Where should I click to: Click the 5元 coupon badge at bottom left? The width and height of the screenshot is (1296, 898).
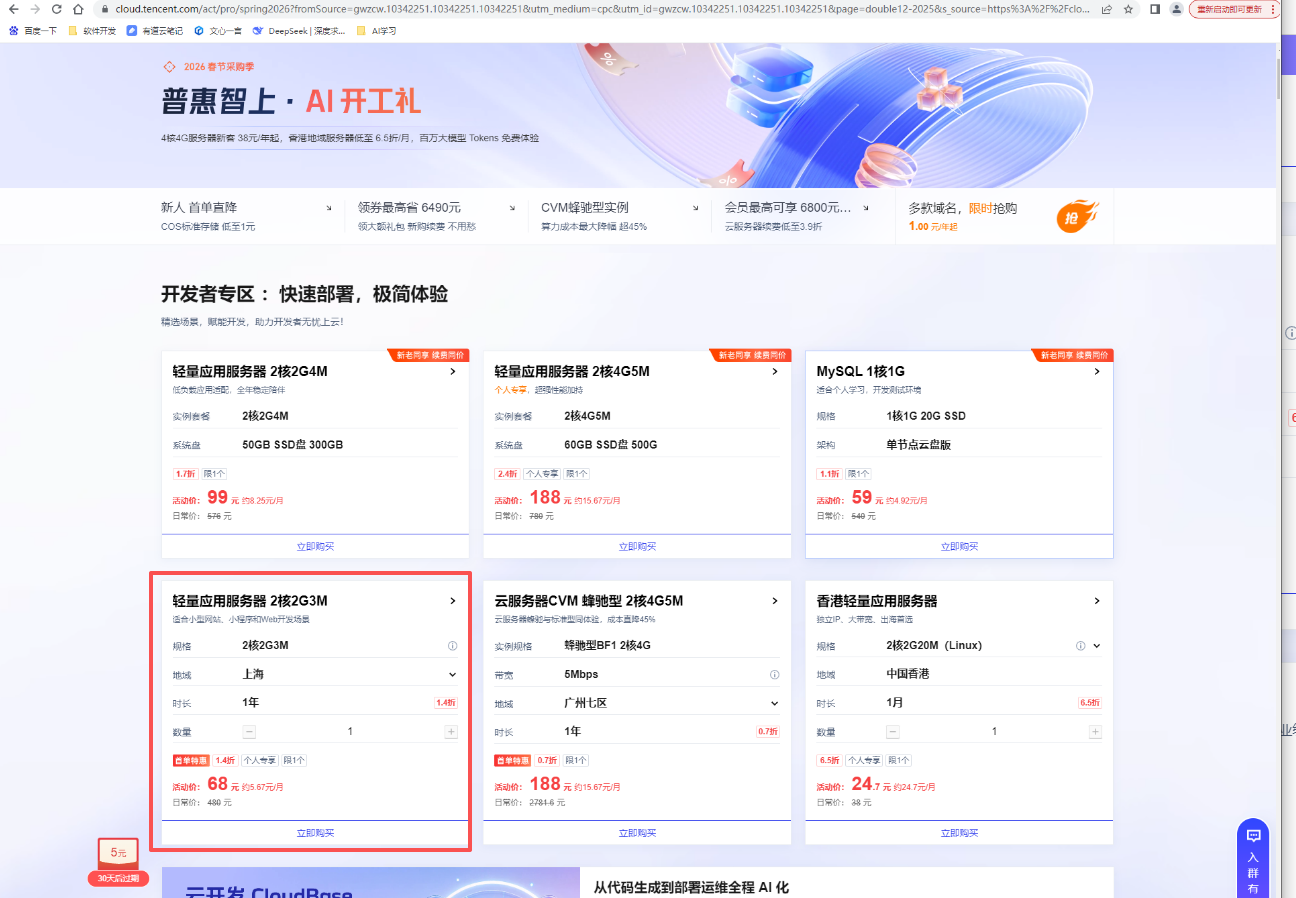tap(117, 851)
